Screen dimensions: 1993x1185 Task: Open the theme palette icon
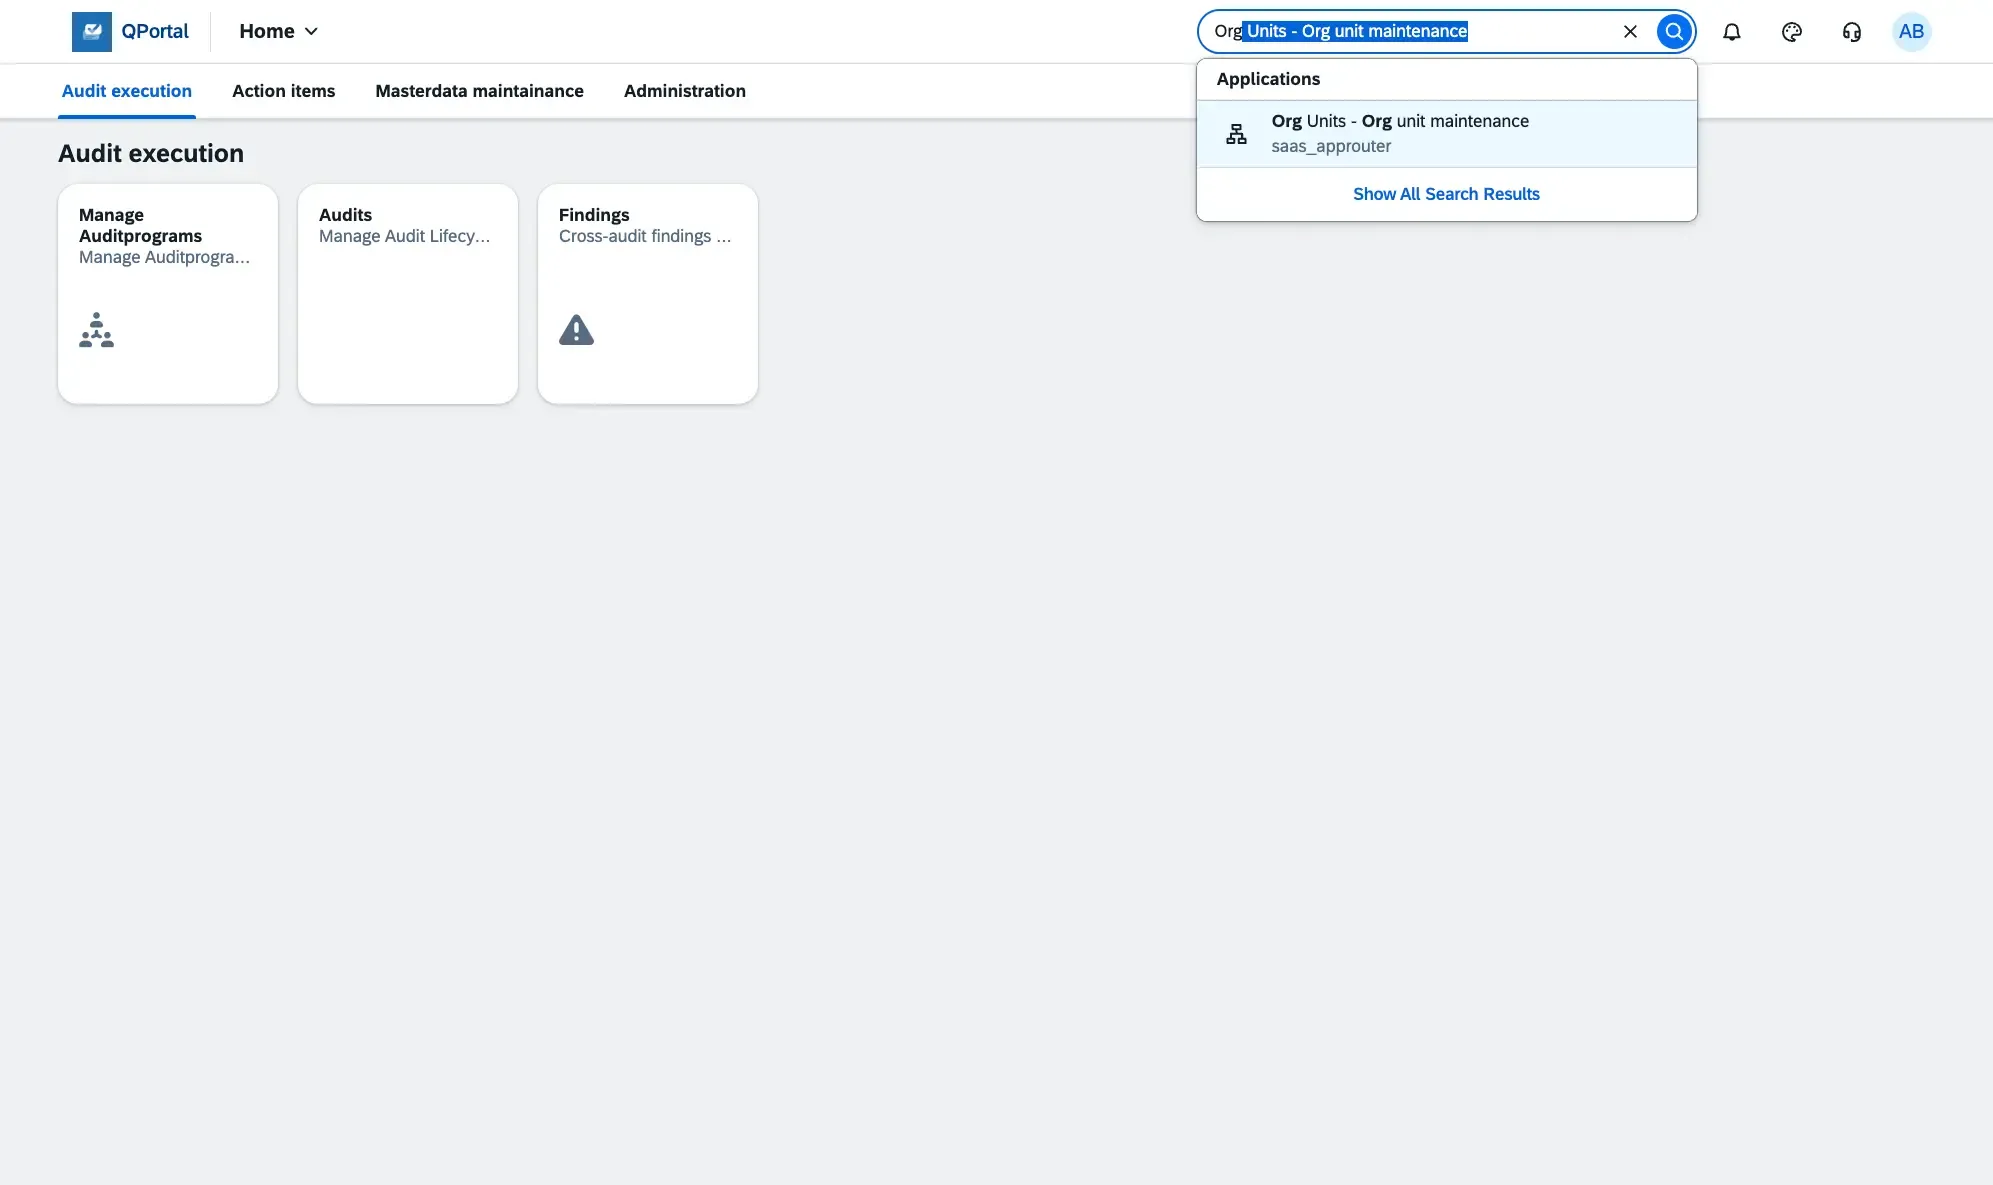click(x=1792, y=31)
